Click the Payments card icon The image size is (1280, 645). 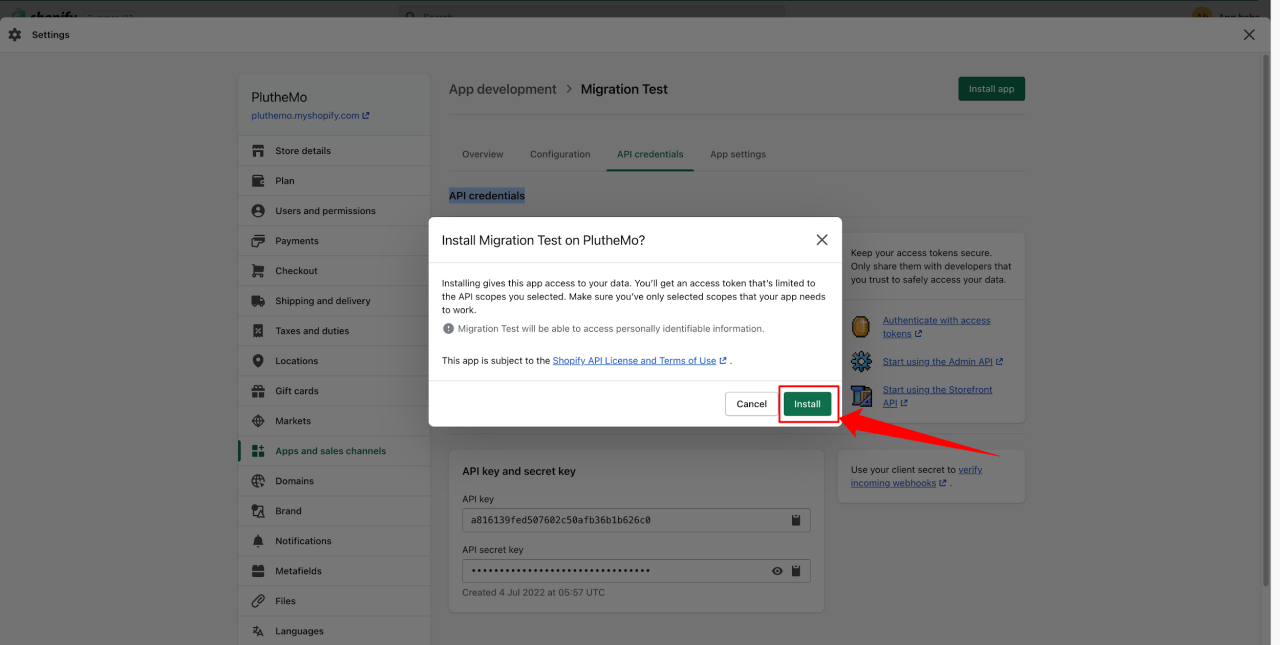point(258,241)
